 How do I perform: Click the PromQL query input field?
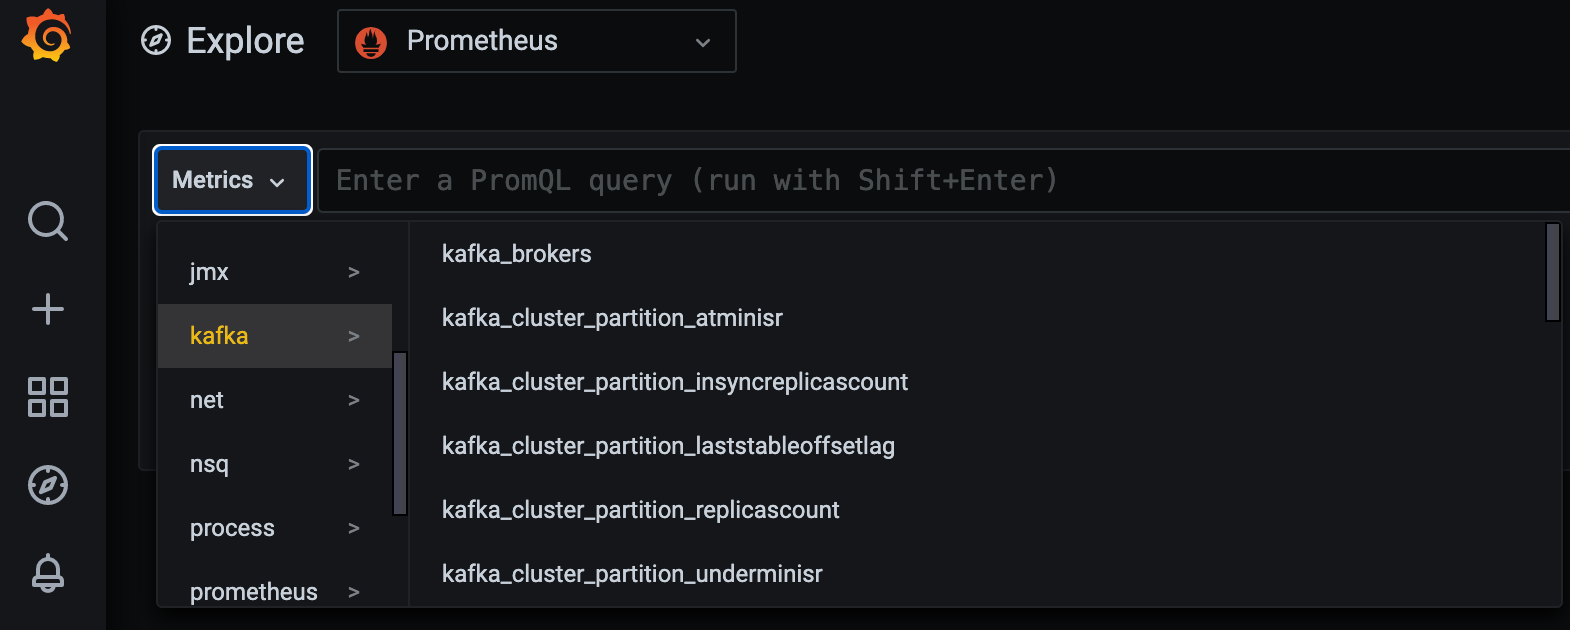(940, 181)
